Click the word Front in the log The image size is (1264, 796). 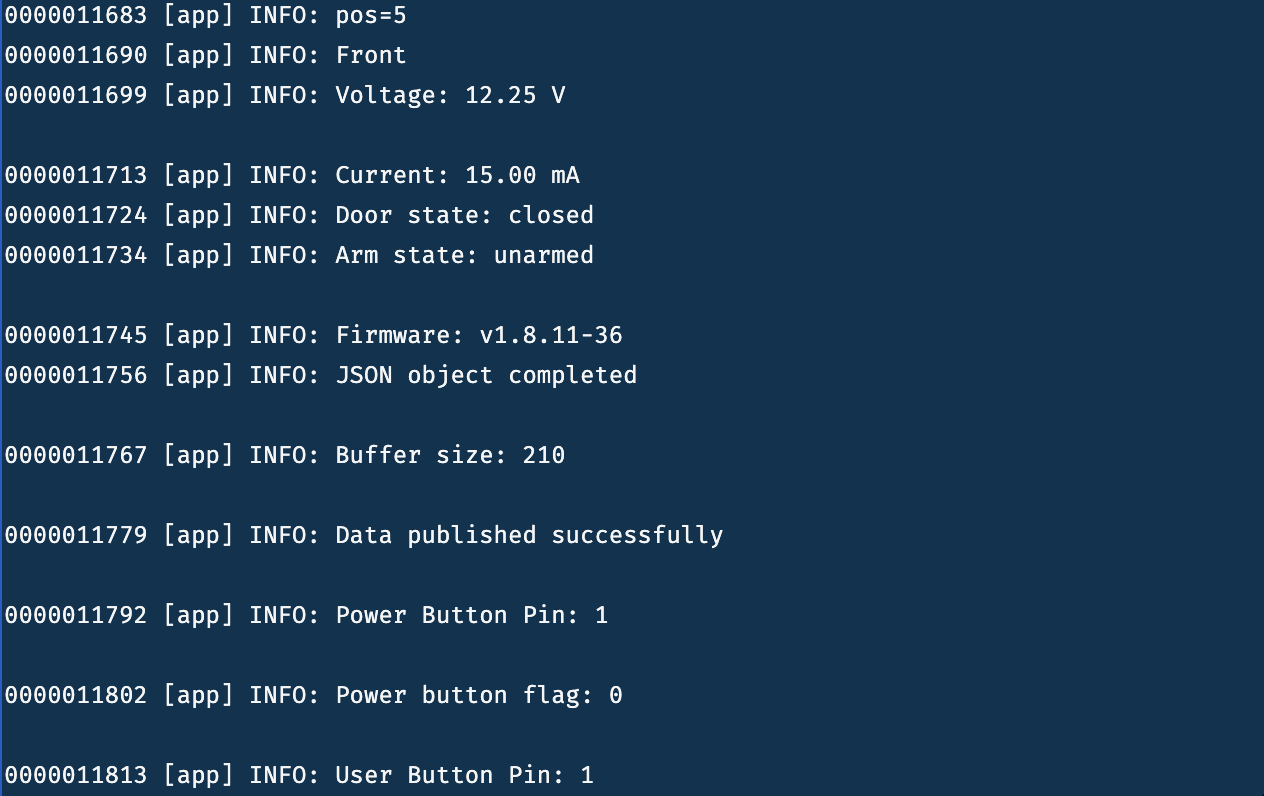pos(371,56)
